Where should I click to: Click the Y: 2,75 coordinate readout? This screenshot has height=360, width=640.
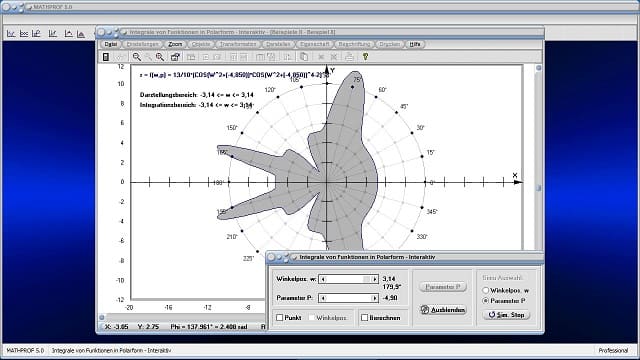tap(148, 327)
